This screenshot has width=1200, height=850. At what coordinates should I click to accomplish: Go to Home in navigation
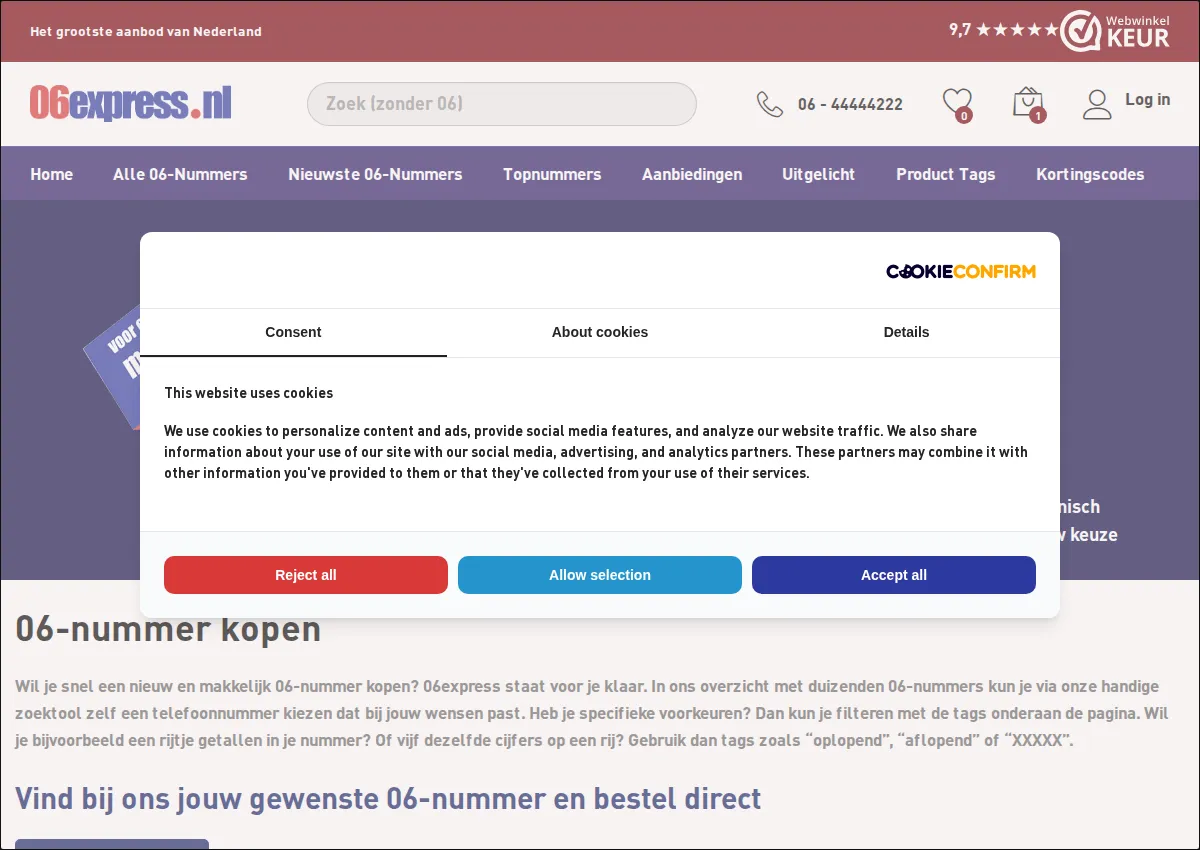(x=51, y=174)
